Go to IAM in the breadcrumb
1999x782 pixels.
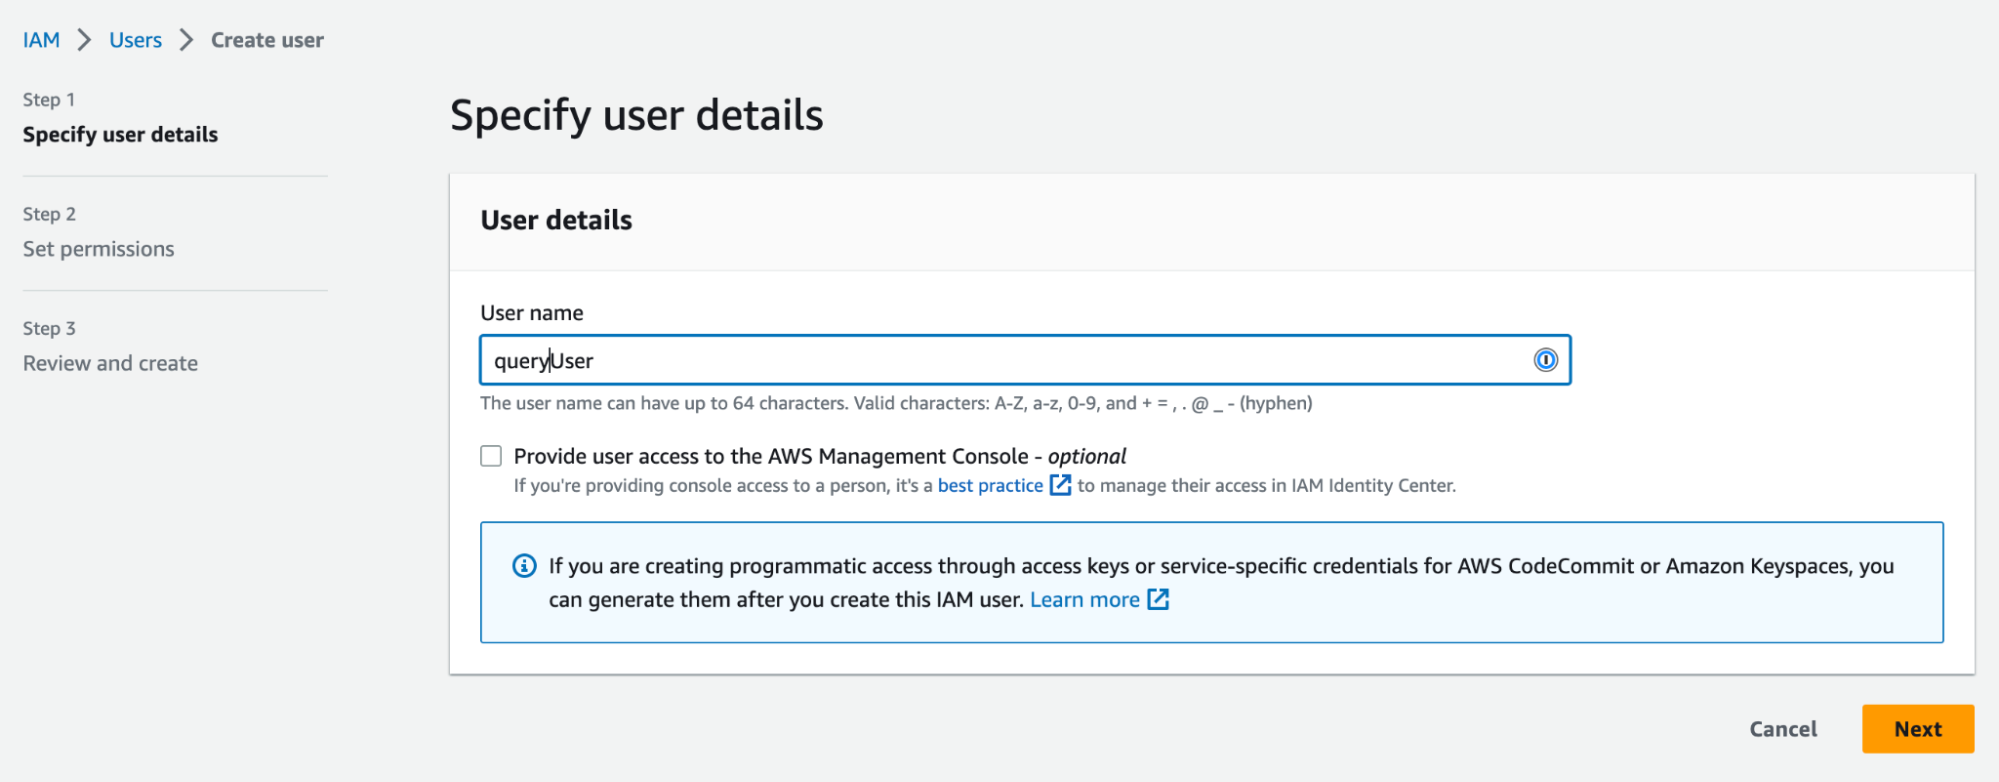point(41,40)
